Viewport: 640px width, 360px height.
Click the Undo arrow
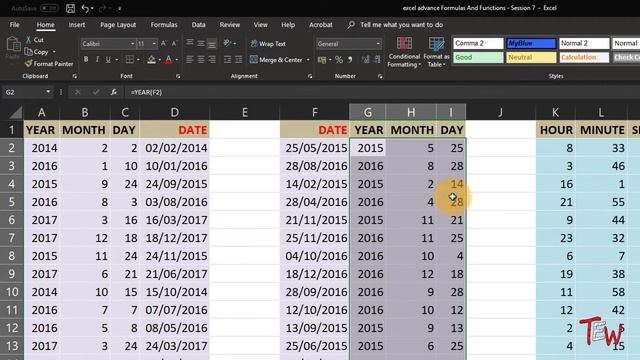click(x=85, y=8)
